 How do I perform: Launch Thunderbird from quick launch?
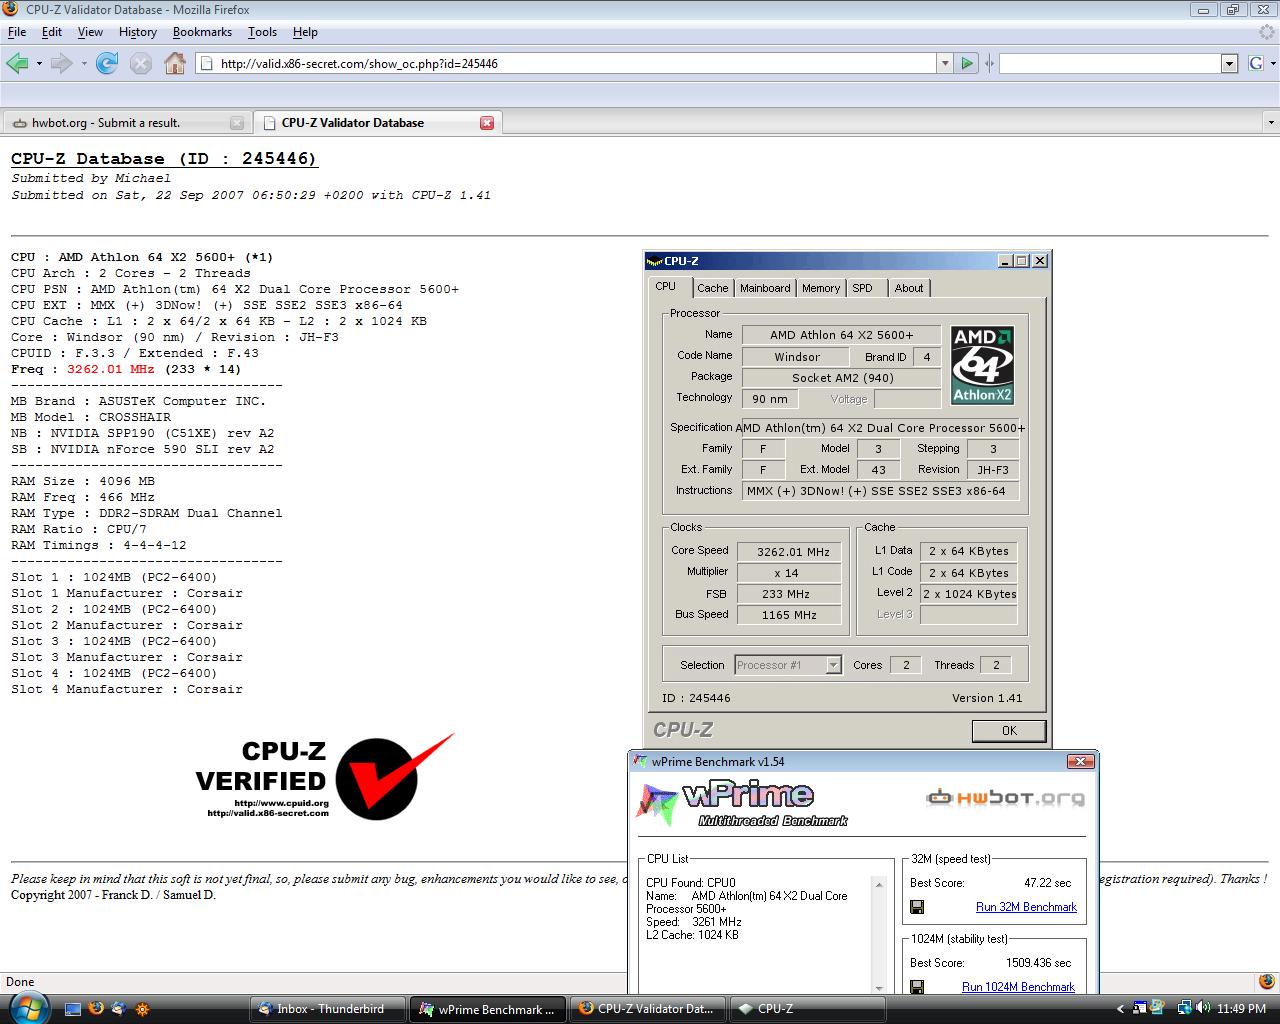120,1009
